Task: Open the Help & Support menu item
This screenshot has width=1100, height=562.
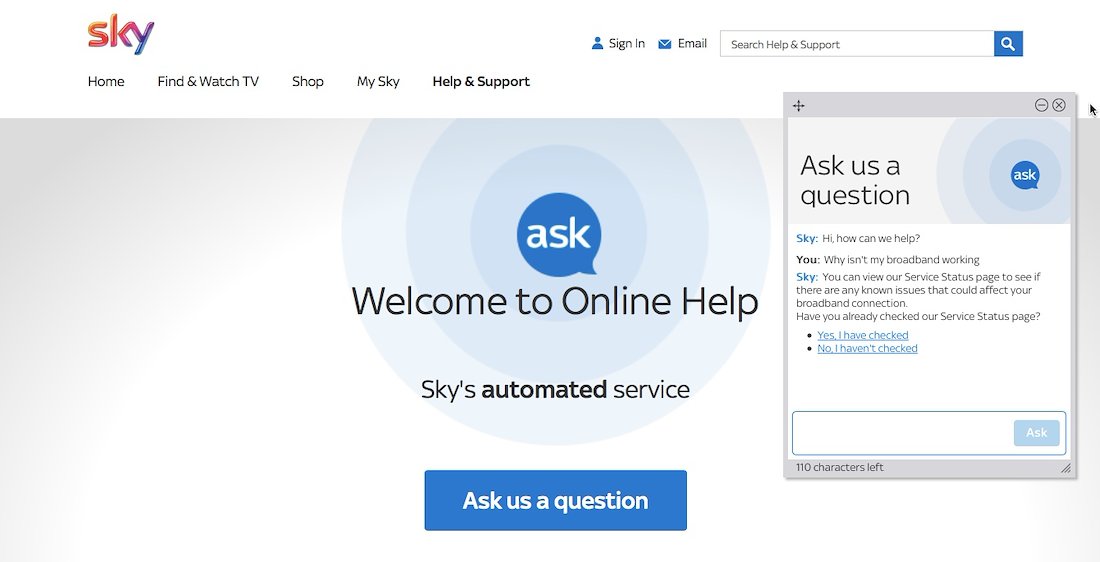Action: pyautogui.click(x=481, y=81)
